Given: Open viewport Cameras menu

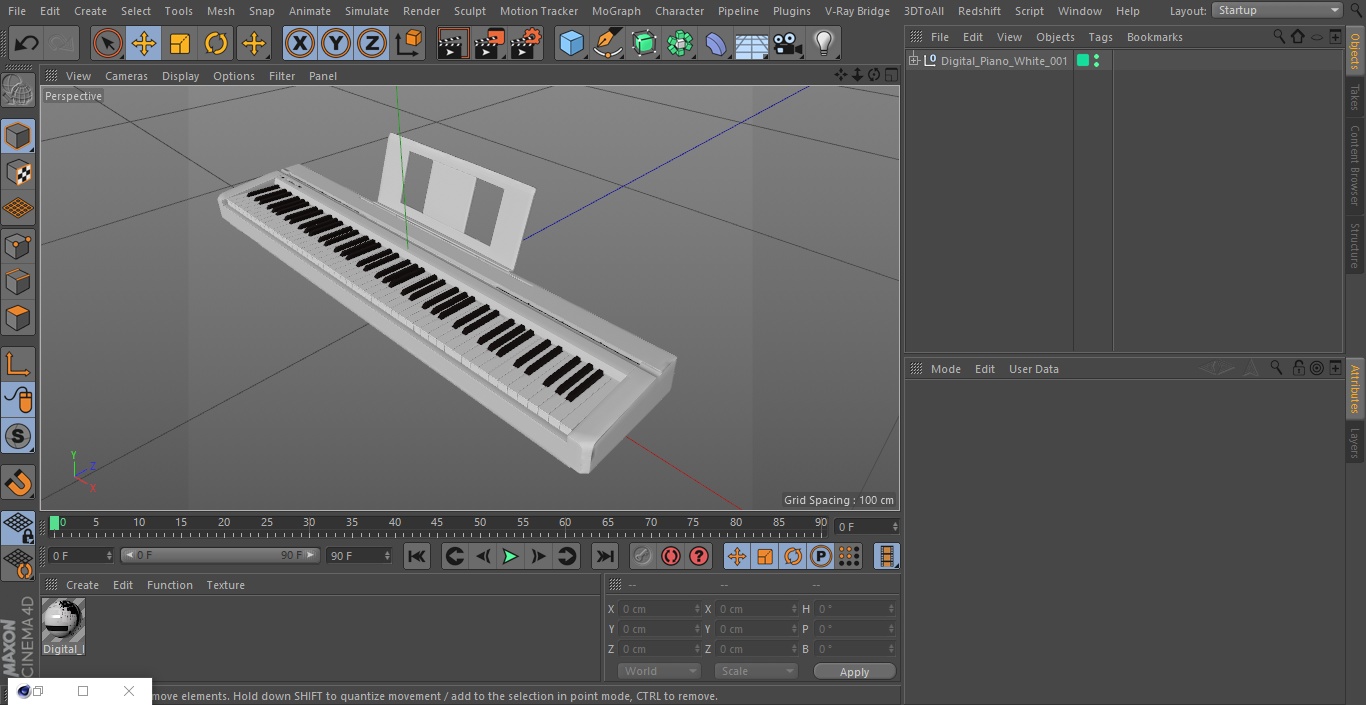Looking at the screenshot, I should click(126, 76).
